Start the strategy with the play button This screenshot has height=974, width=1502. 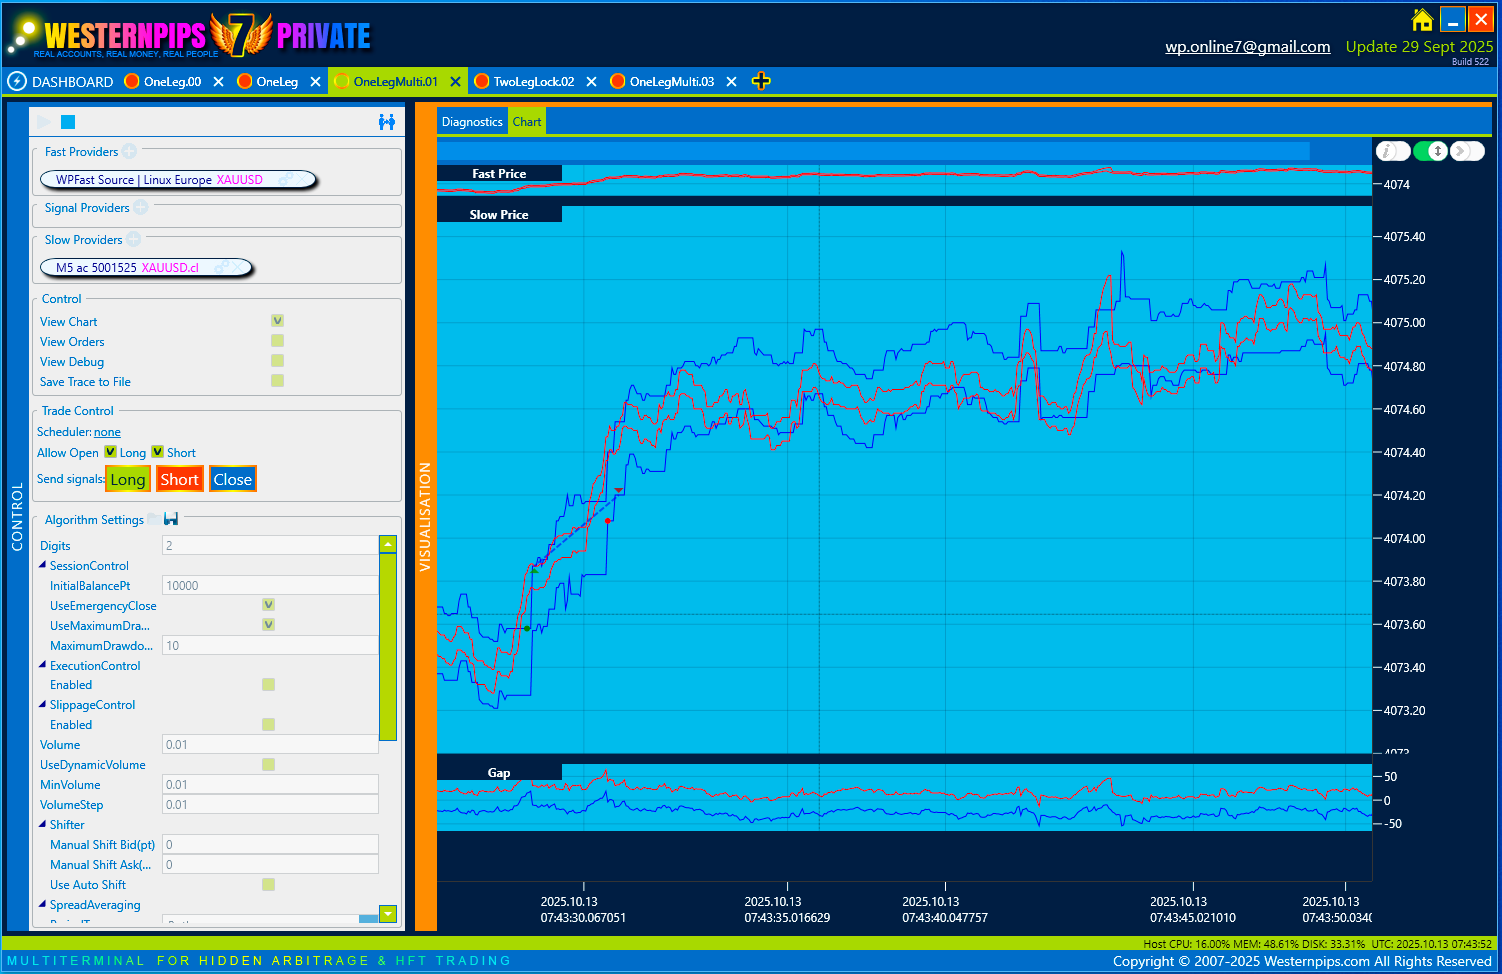point(44,122)
